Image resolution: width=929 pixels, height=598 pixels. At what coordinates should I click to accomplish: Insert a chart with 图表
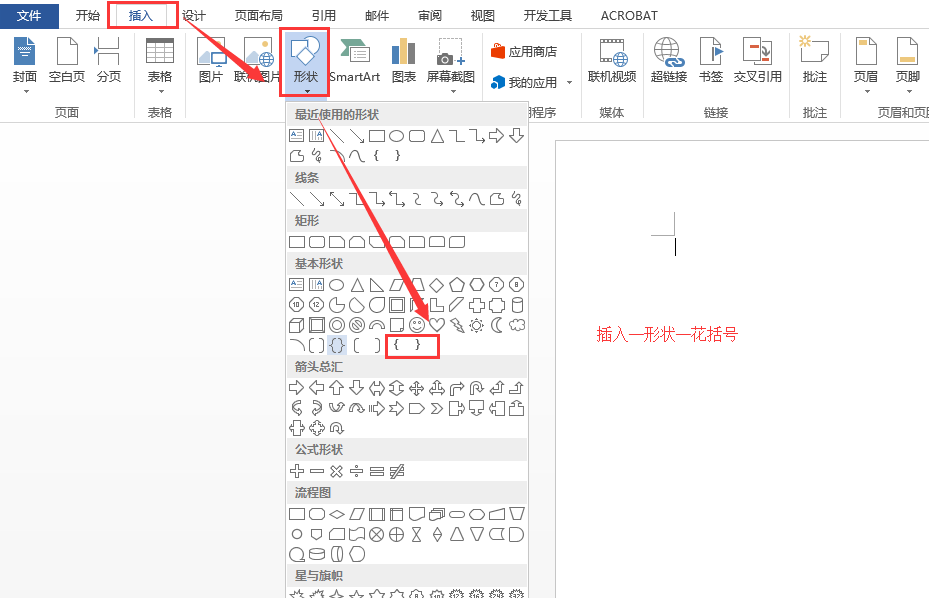point(404,59)
